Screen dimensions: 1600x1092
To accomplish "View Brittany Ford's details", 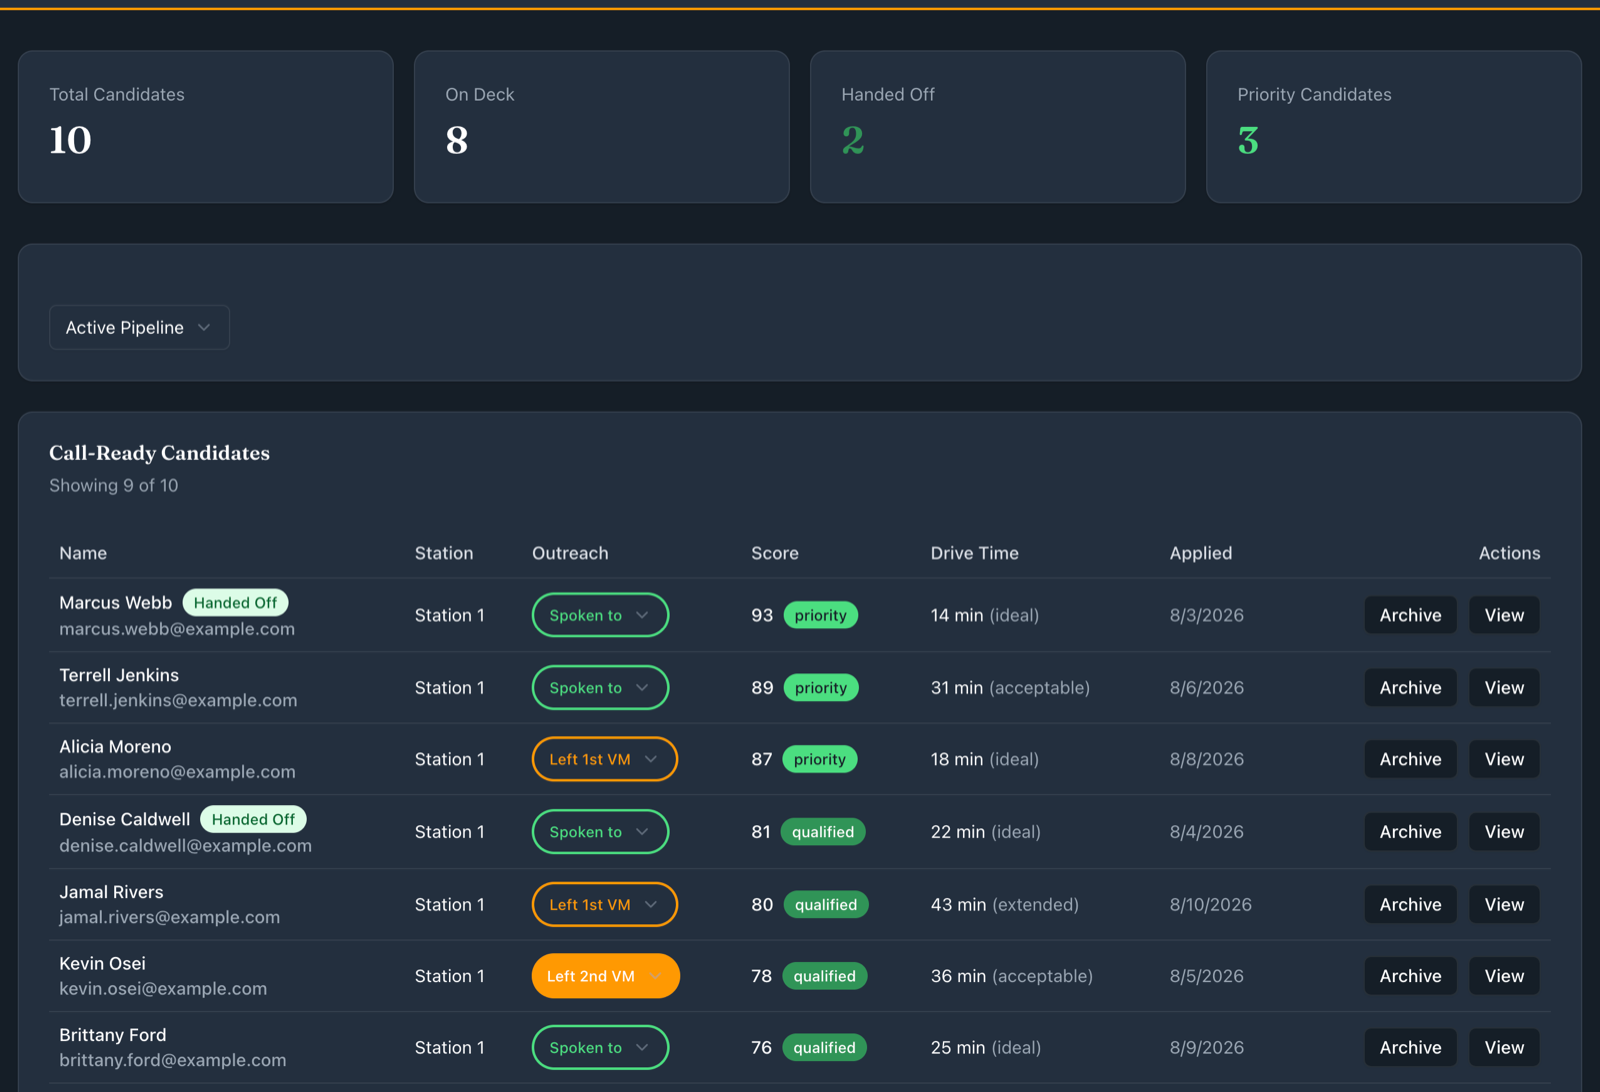I will 1504,1048.
